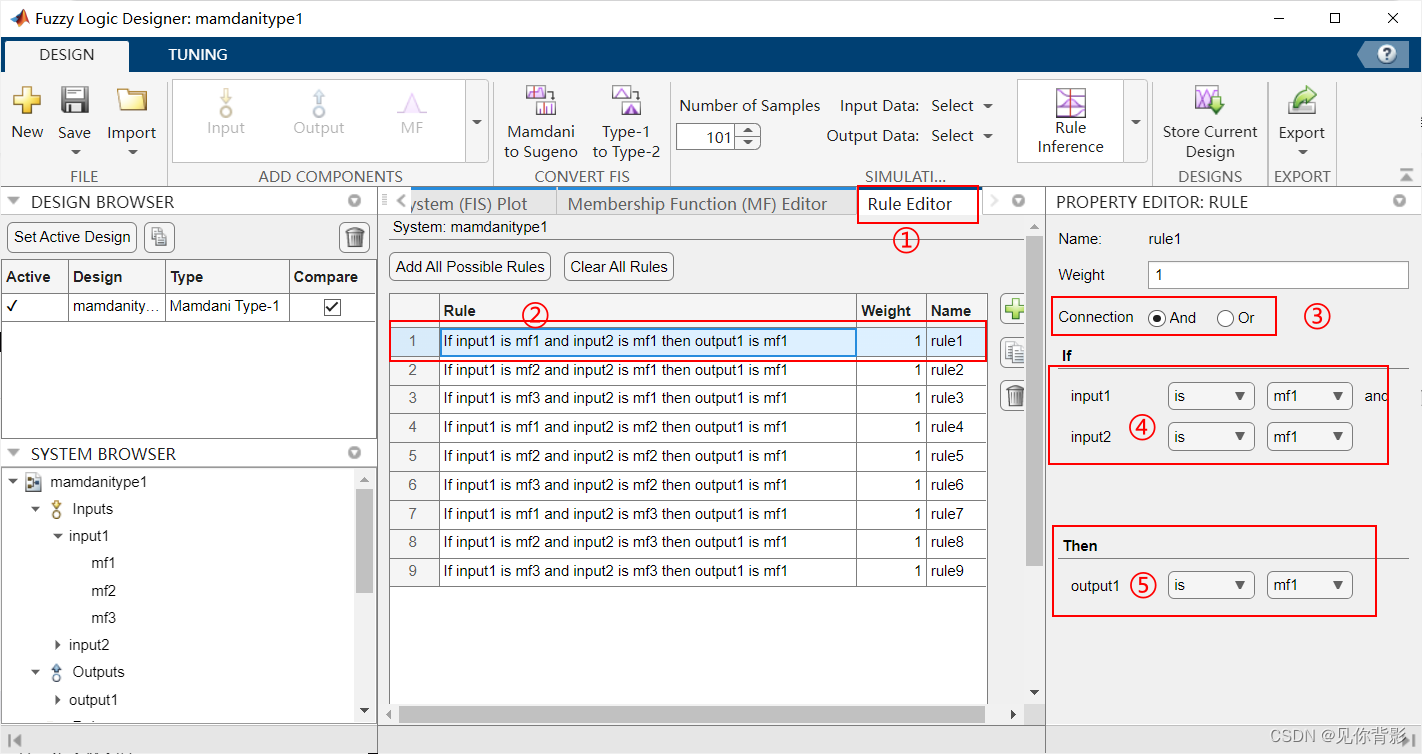Open the Import folder icon
The image size is (1422, 754).
click(132, 100)
